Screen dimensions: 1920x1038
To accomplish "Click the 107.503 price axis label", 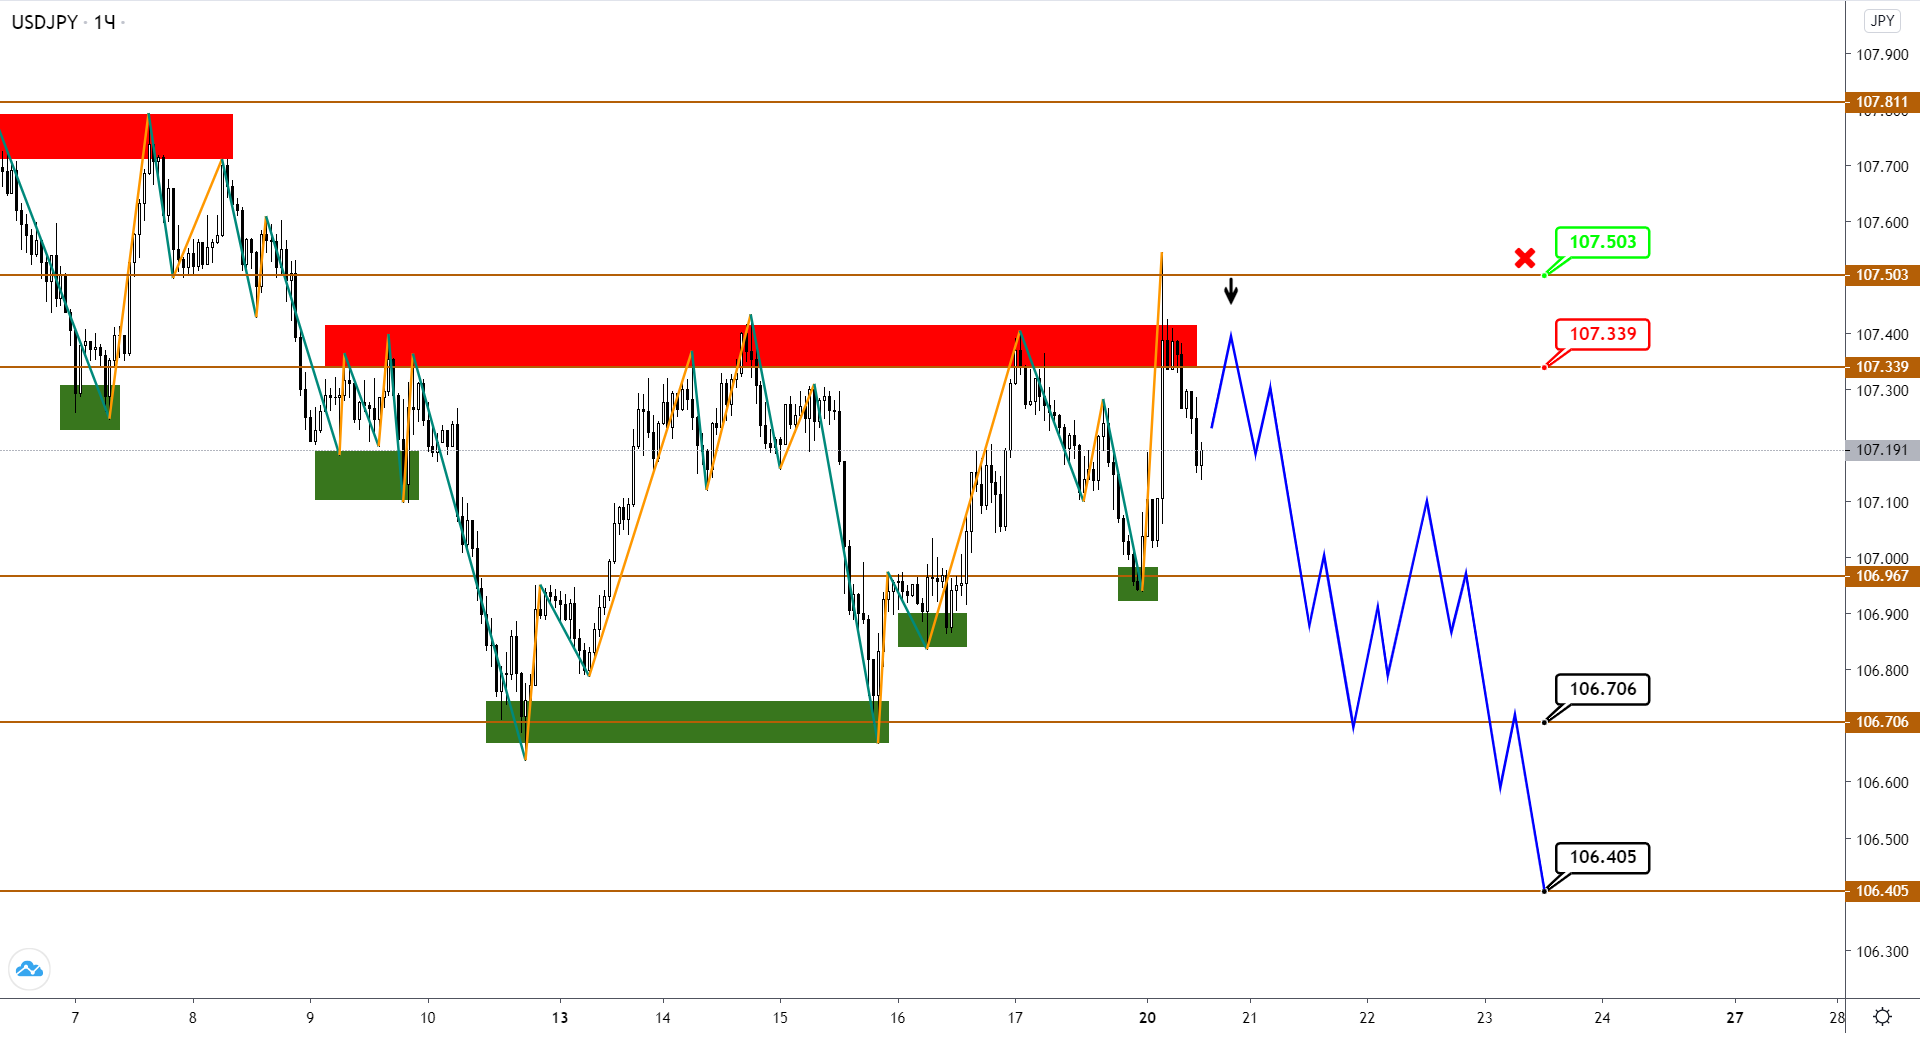I will pos(1882,275).
